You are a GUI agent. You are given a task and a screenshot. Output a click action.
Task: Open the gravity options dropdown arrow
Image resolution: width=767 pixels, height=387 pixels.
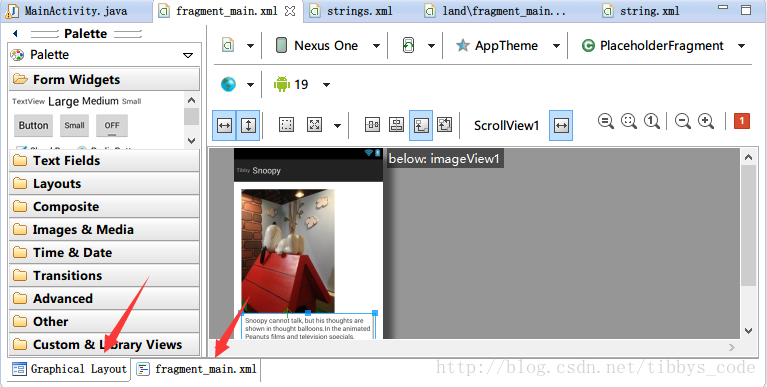338,126
